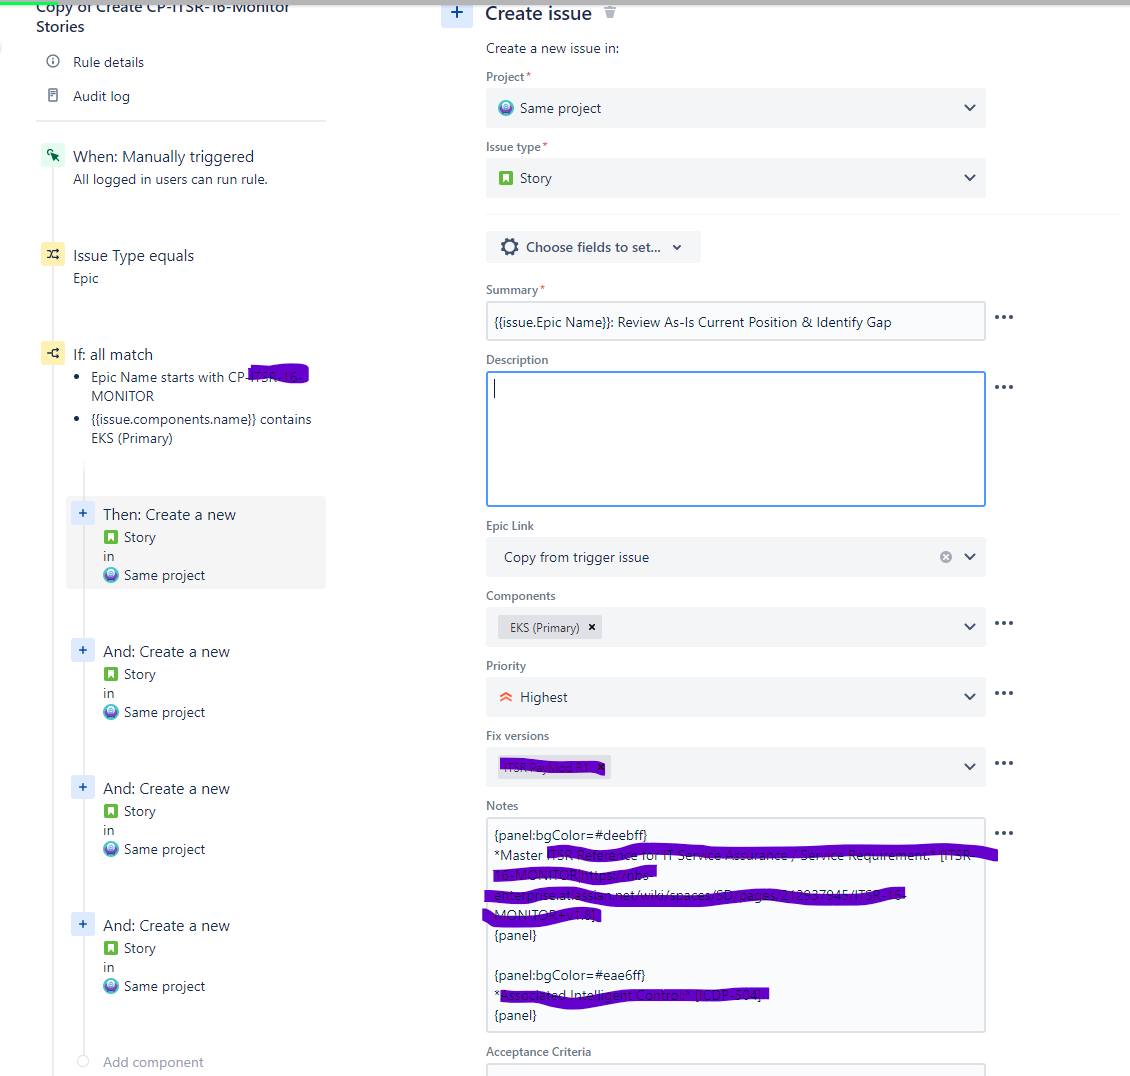
Task: Remove EKS (Primary) component tag
Action: [592, 627]
